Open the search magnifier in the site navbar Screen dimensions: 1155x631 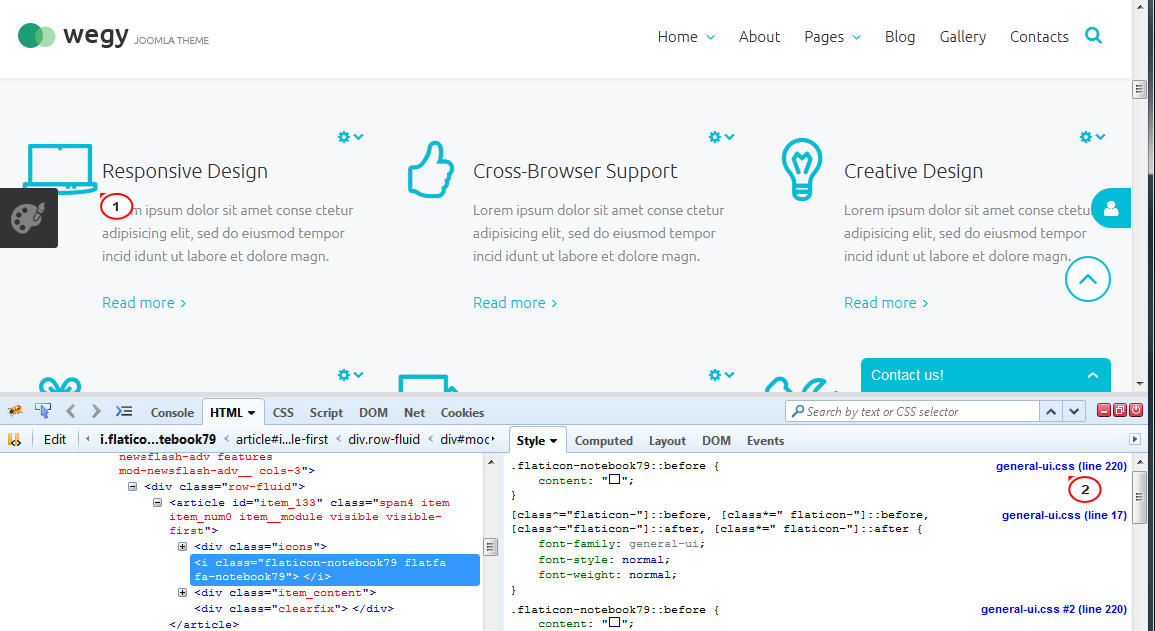click(x=1093, y=35)
